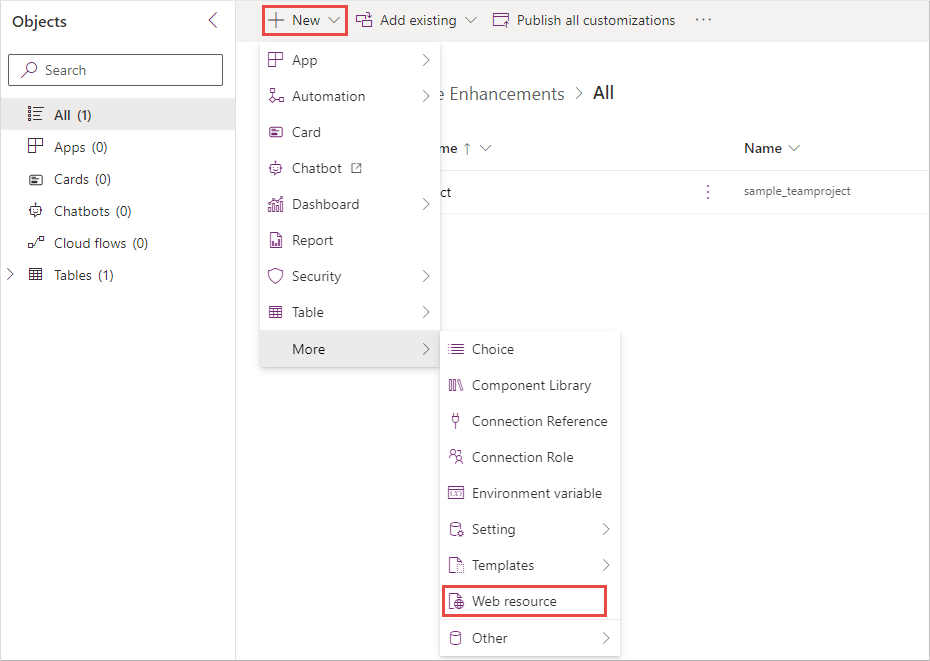
Task: Select Tables (1) in the Objects list
Action: pos(118,275)
